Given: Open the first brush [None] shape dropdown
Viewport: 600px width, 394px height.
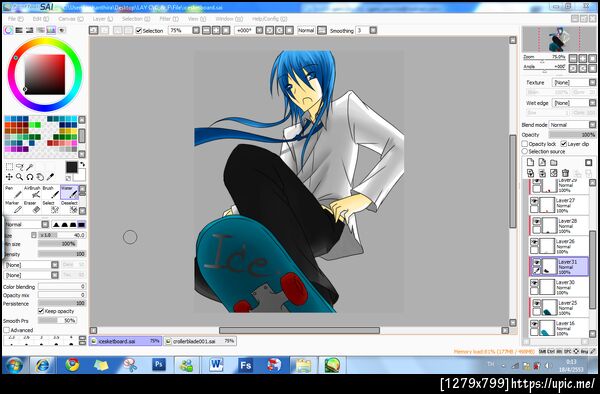Looking at the screenshot, I should pos(55,265).
